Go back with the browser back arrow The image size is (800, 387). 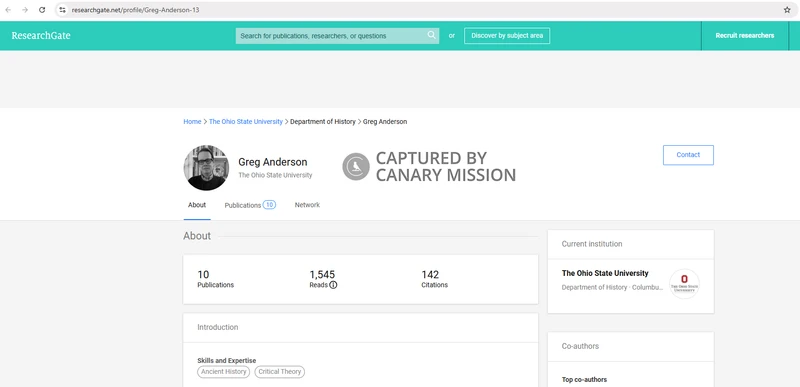pyautogui.click(x=8, y=10)
